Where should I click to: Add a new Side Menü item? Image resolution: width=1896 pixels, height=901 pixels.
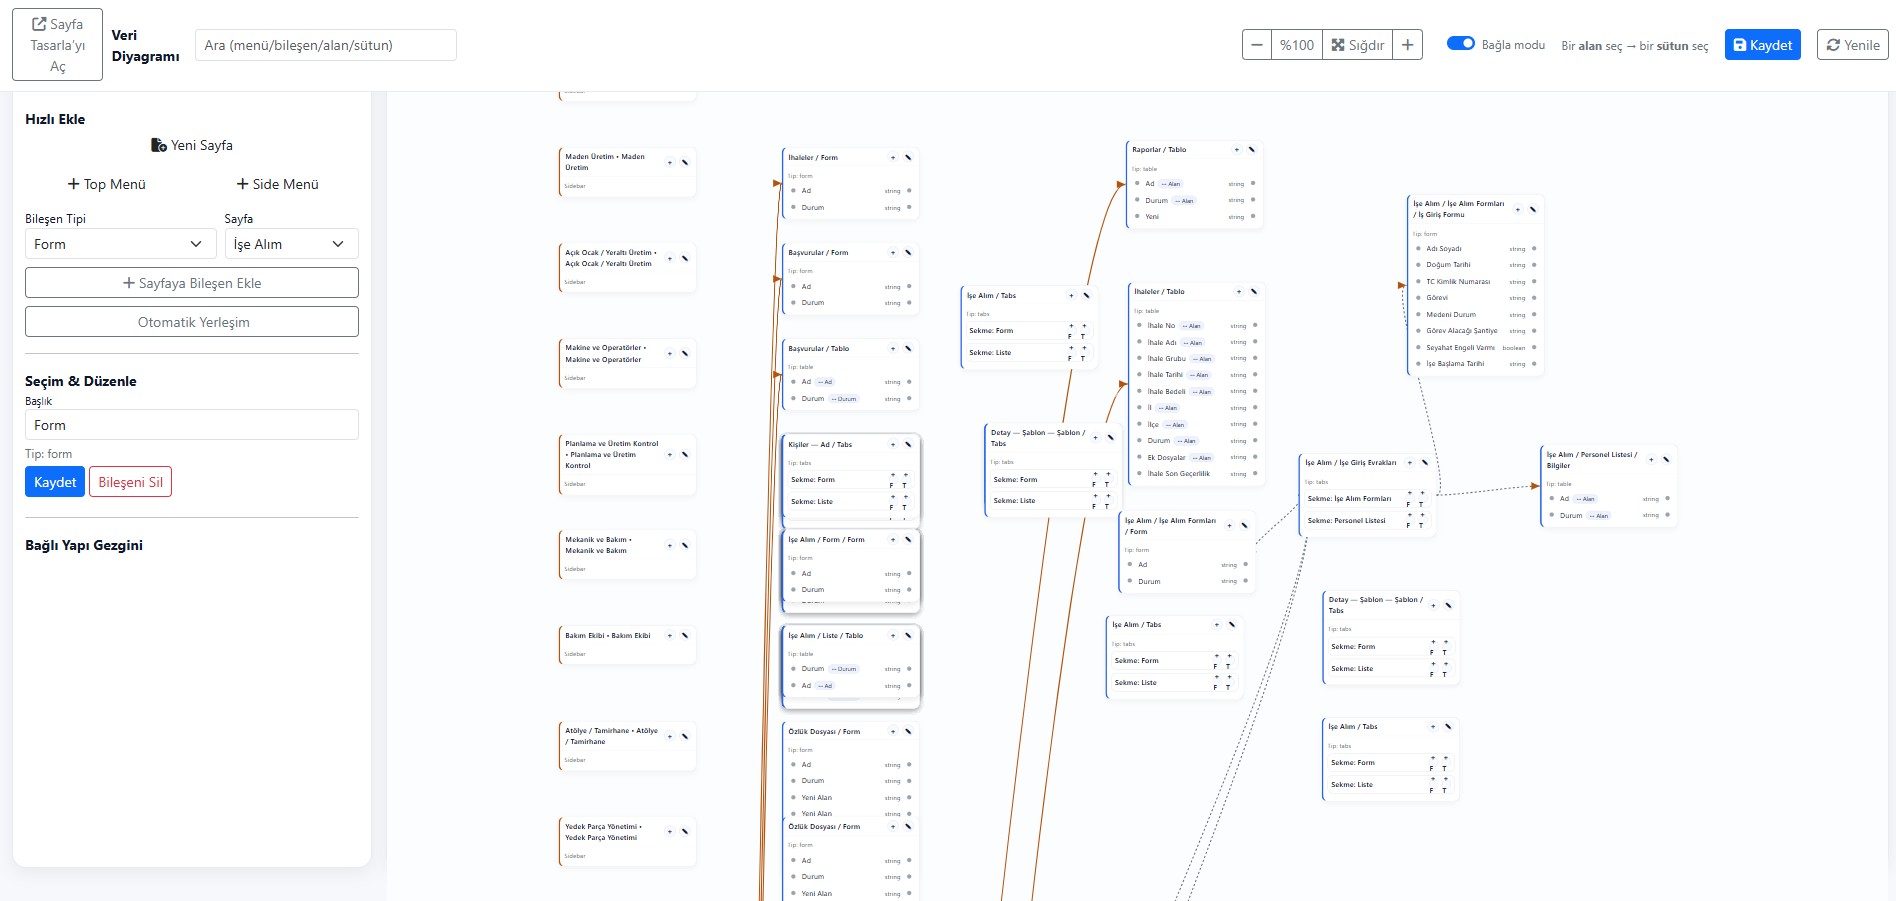[277, 184]
